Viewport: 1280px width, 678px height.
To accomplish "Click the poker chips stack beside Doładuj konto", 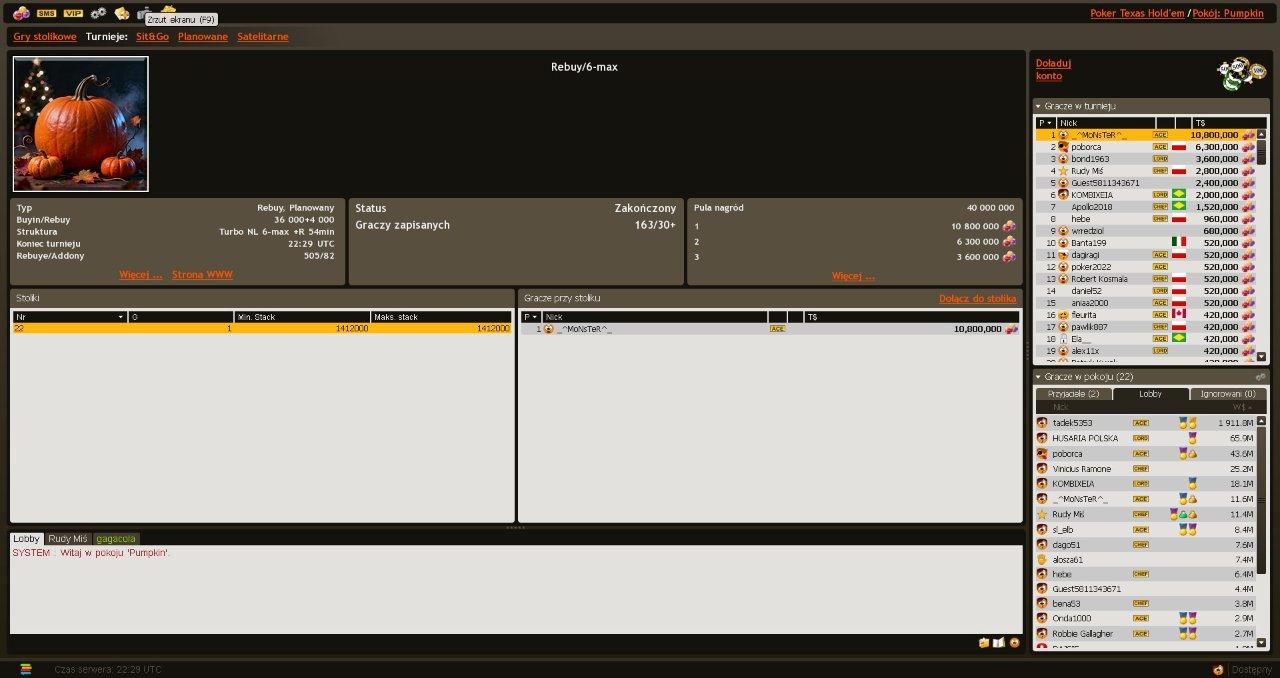I will 1241,73.
